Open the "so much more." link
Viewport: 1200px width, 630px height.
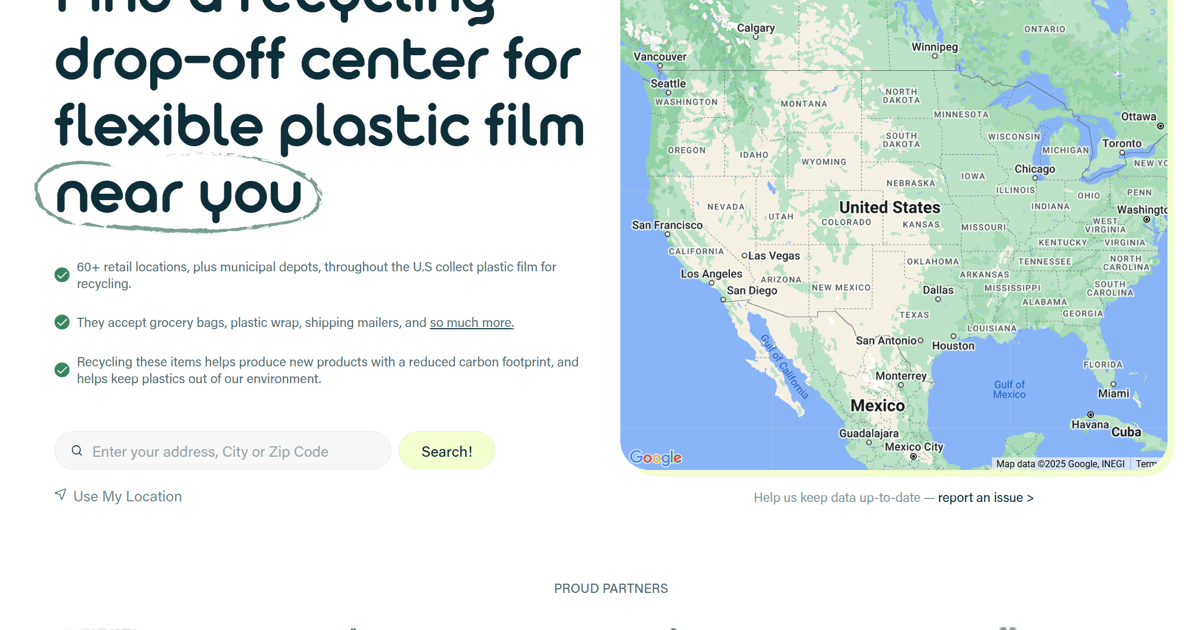coord(471,322)
